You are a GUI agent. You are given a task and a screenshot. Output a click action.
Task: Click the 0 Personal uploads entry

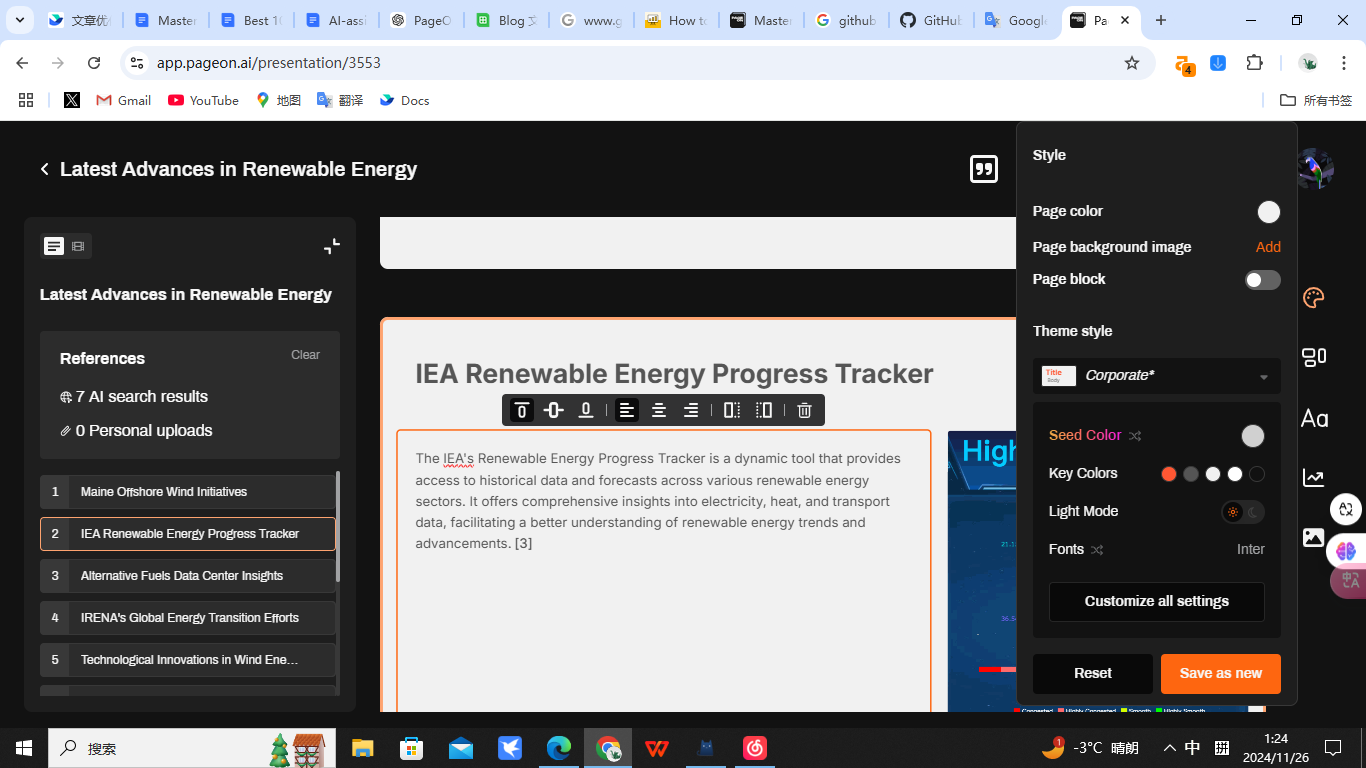[x=136, y=431]
